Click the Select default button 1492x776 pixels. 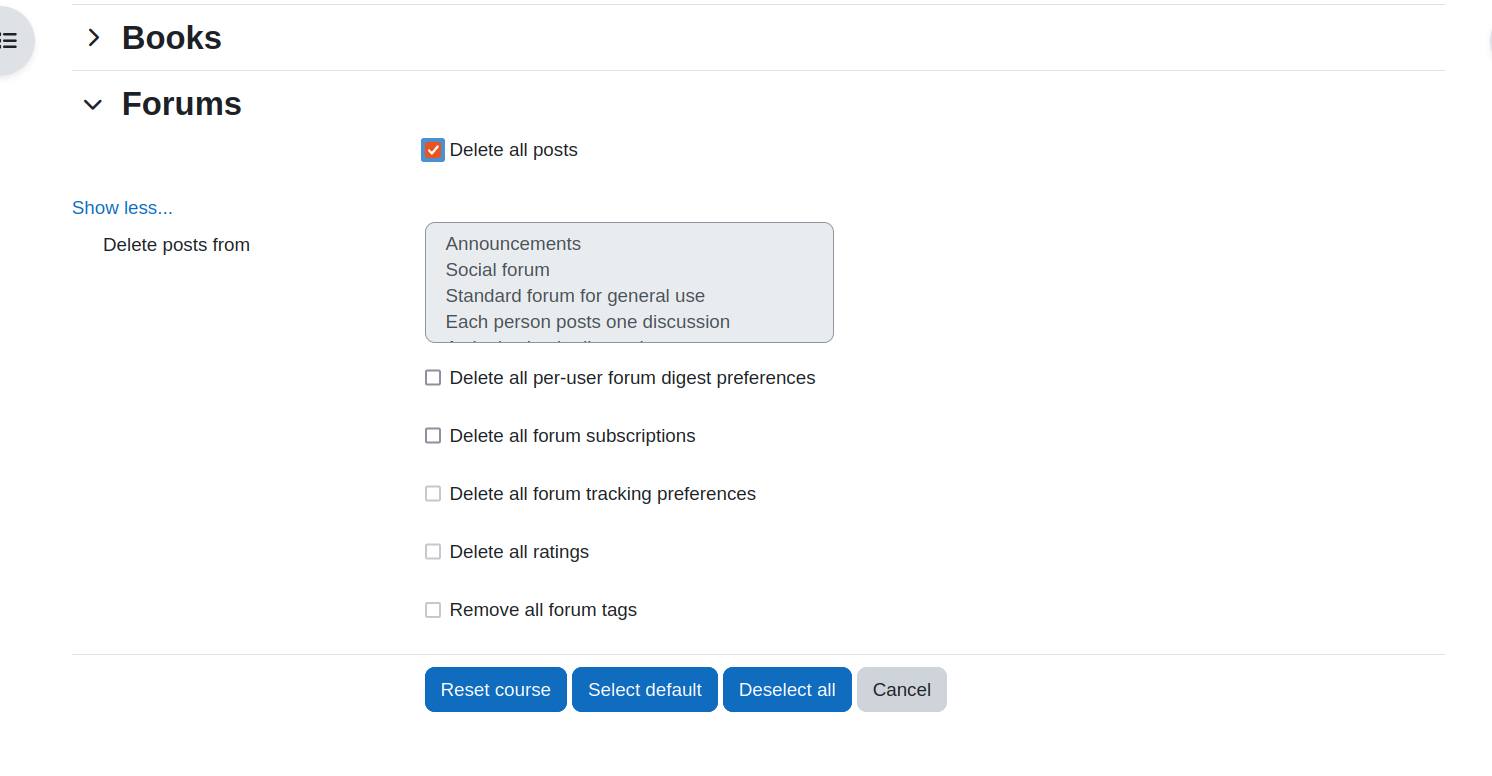[x=645, y=690]
